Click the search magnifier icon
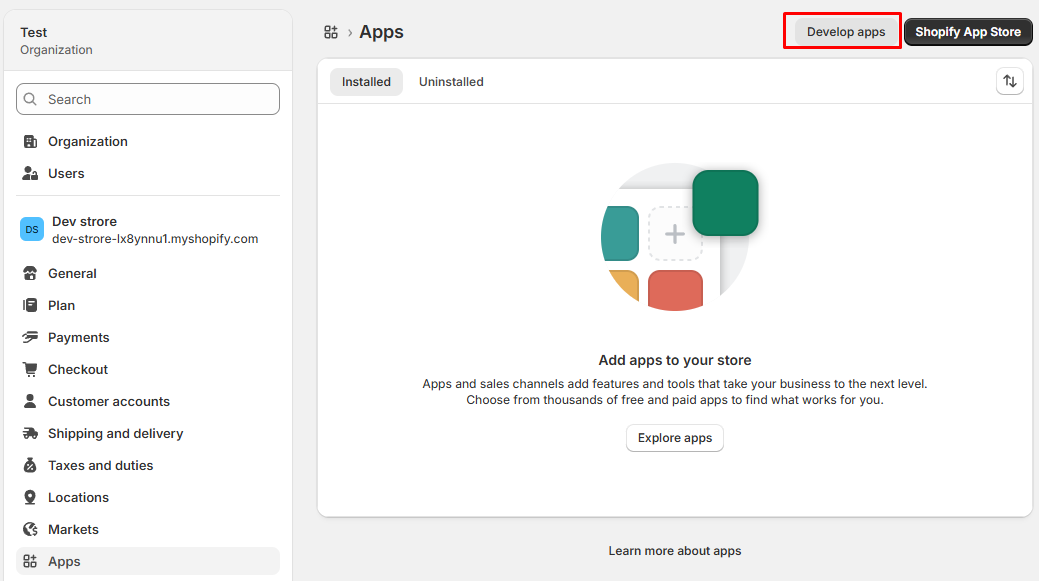1039x581 pixels. pyautogui.click(x=30, y=99)
